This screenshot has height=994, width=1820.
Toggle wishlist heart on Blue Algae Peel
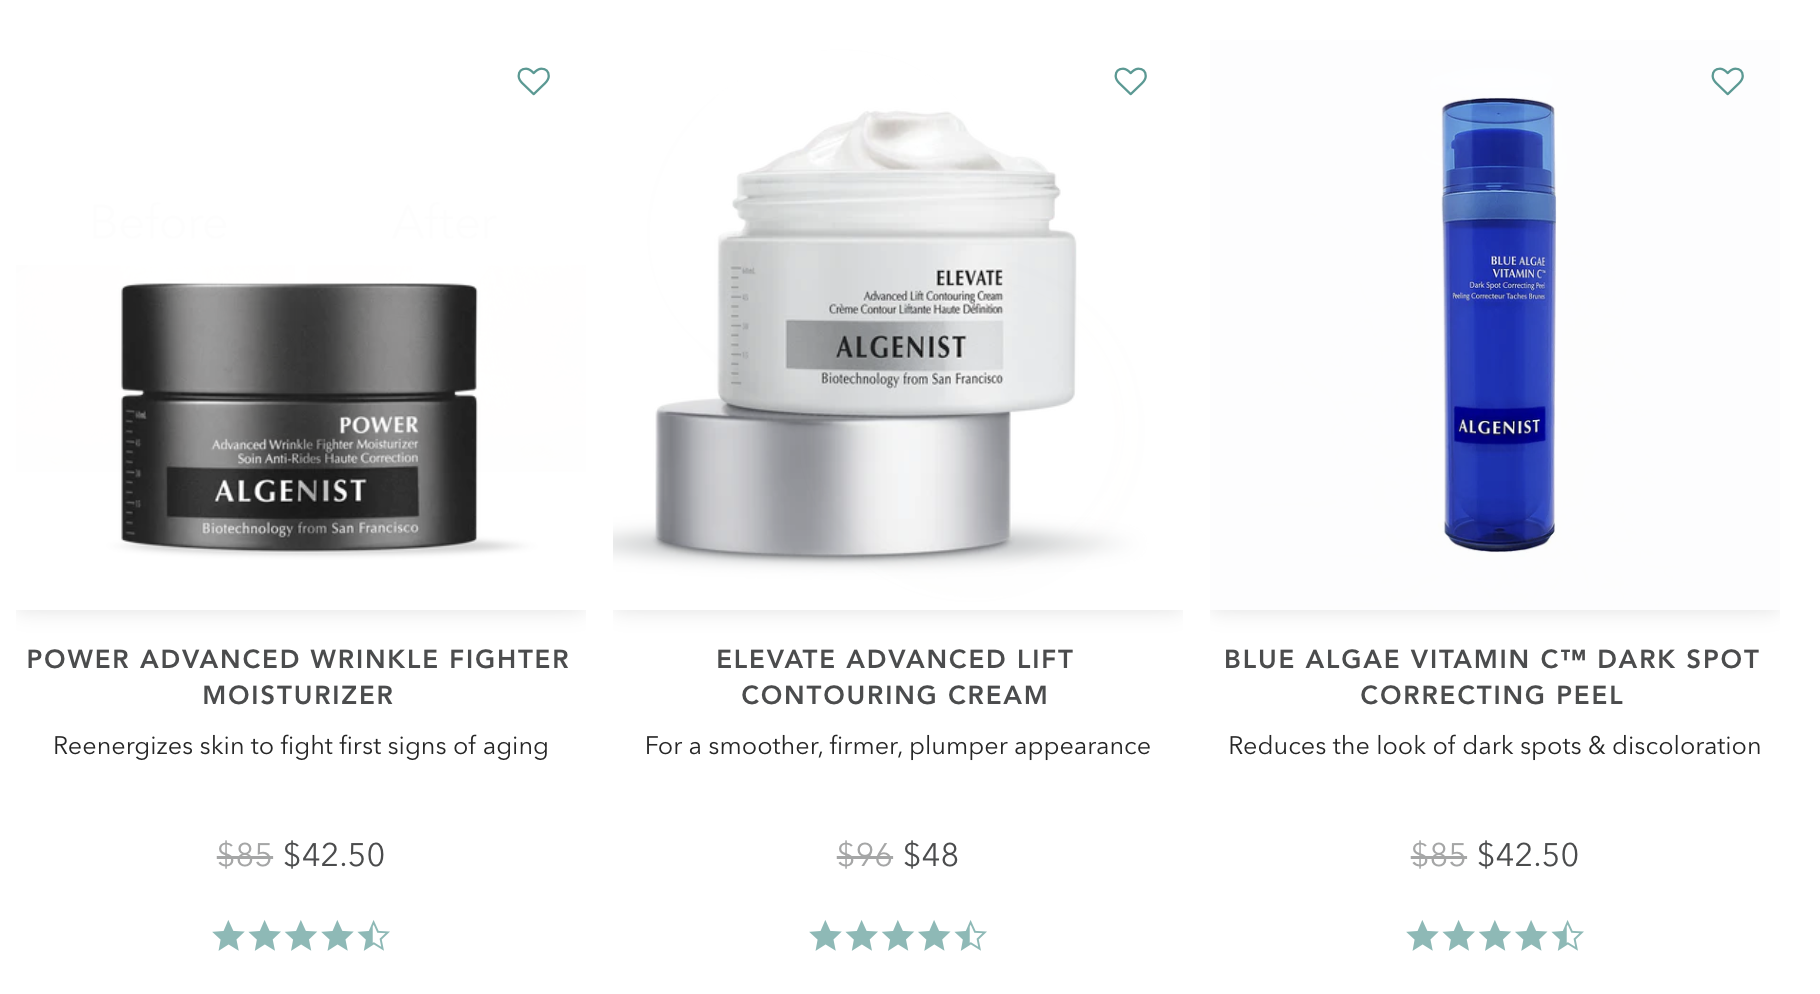(1727, 81)
